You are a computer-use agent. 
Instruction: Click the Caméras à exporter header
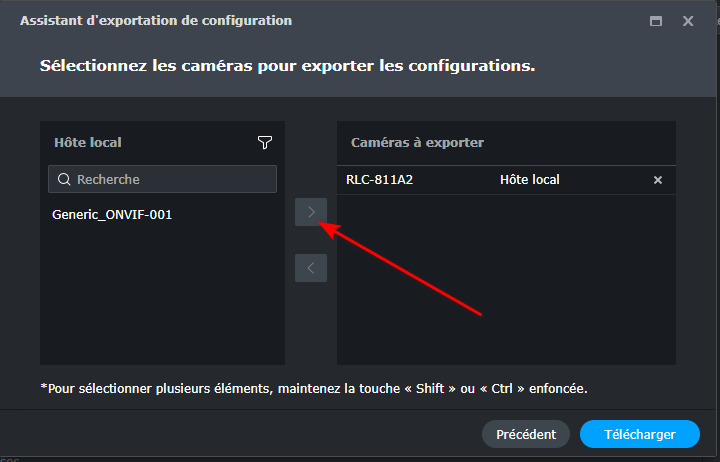[x=417, y=143]
